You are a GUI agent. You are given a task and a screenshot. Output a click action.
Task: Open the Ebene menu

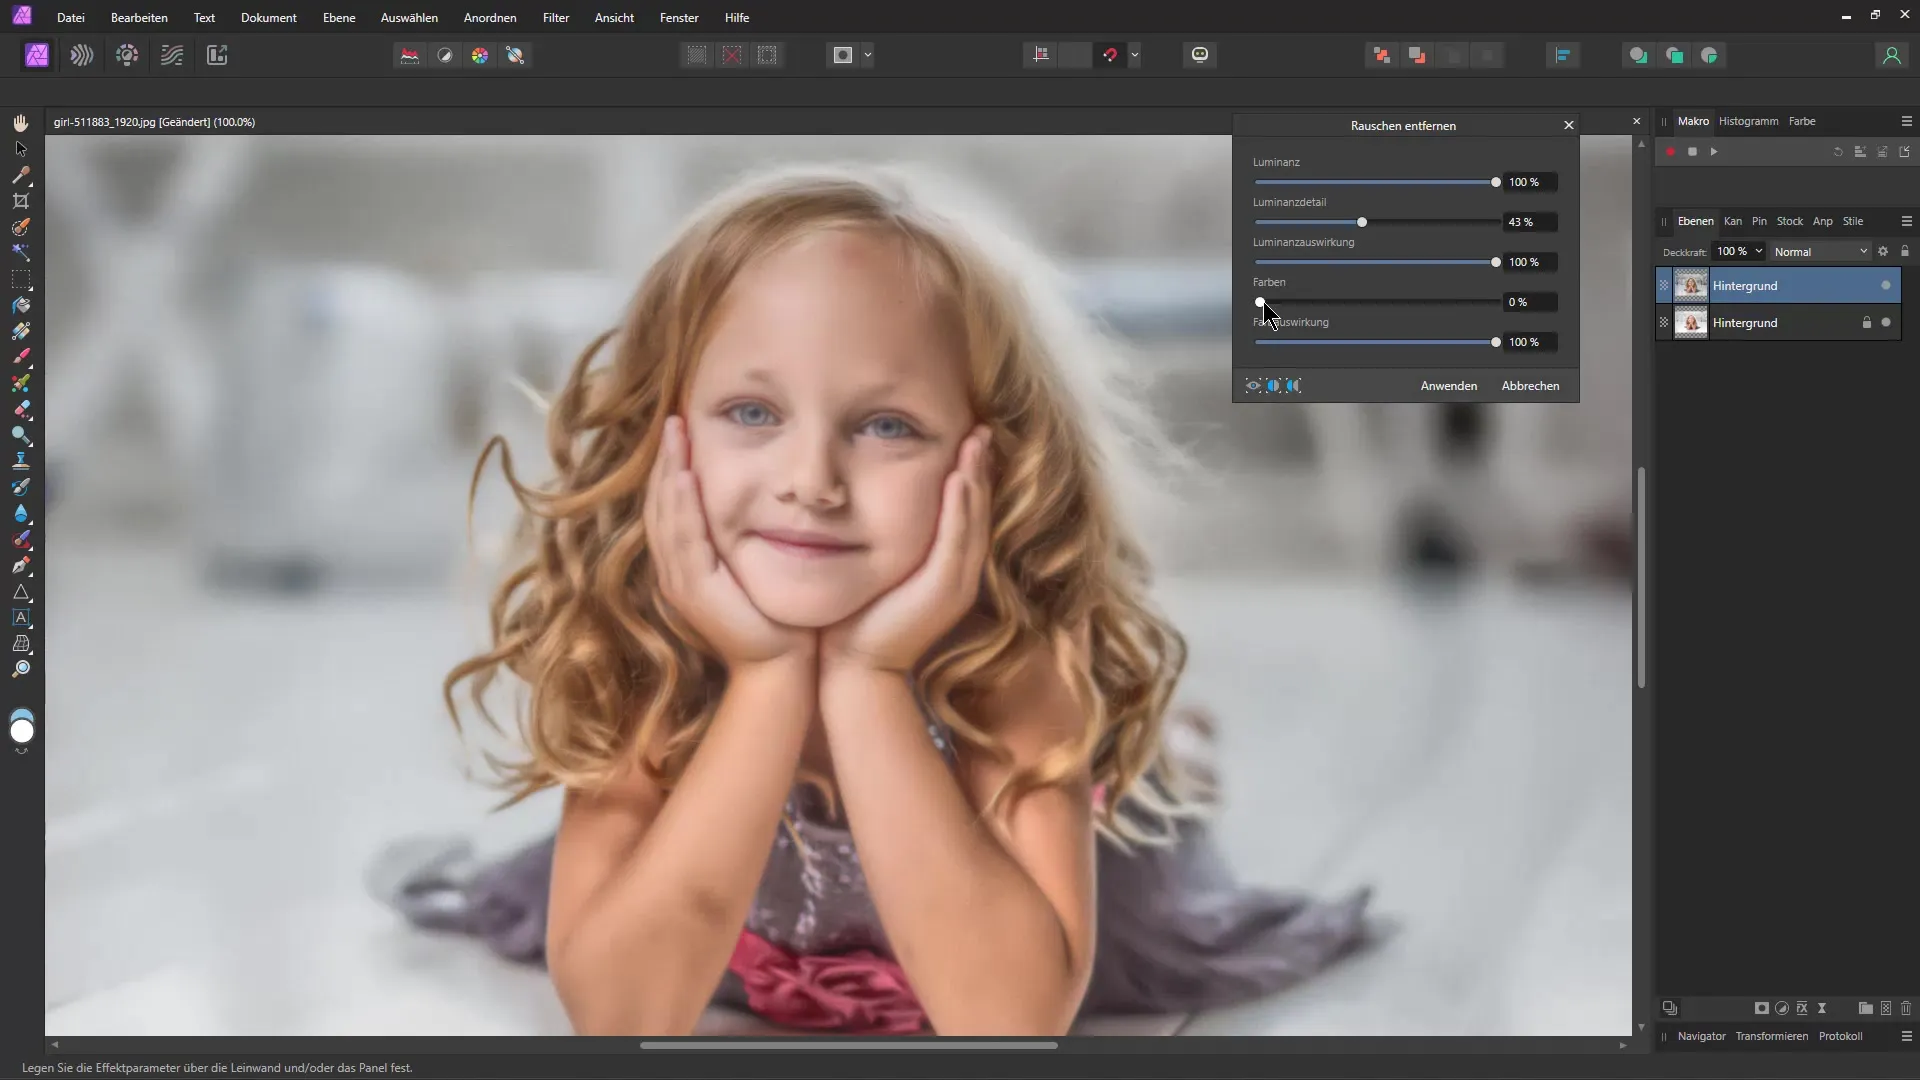[x=339, y=18]
